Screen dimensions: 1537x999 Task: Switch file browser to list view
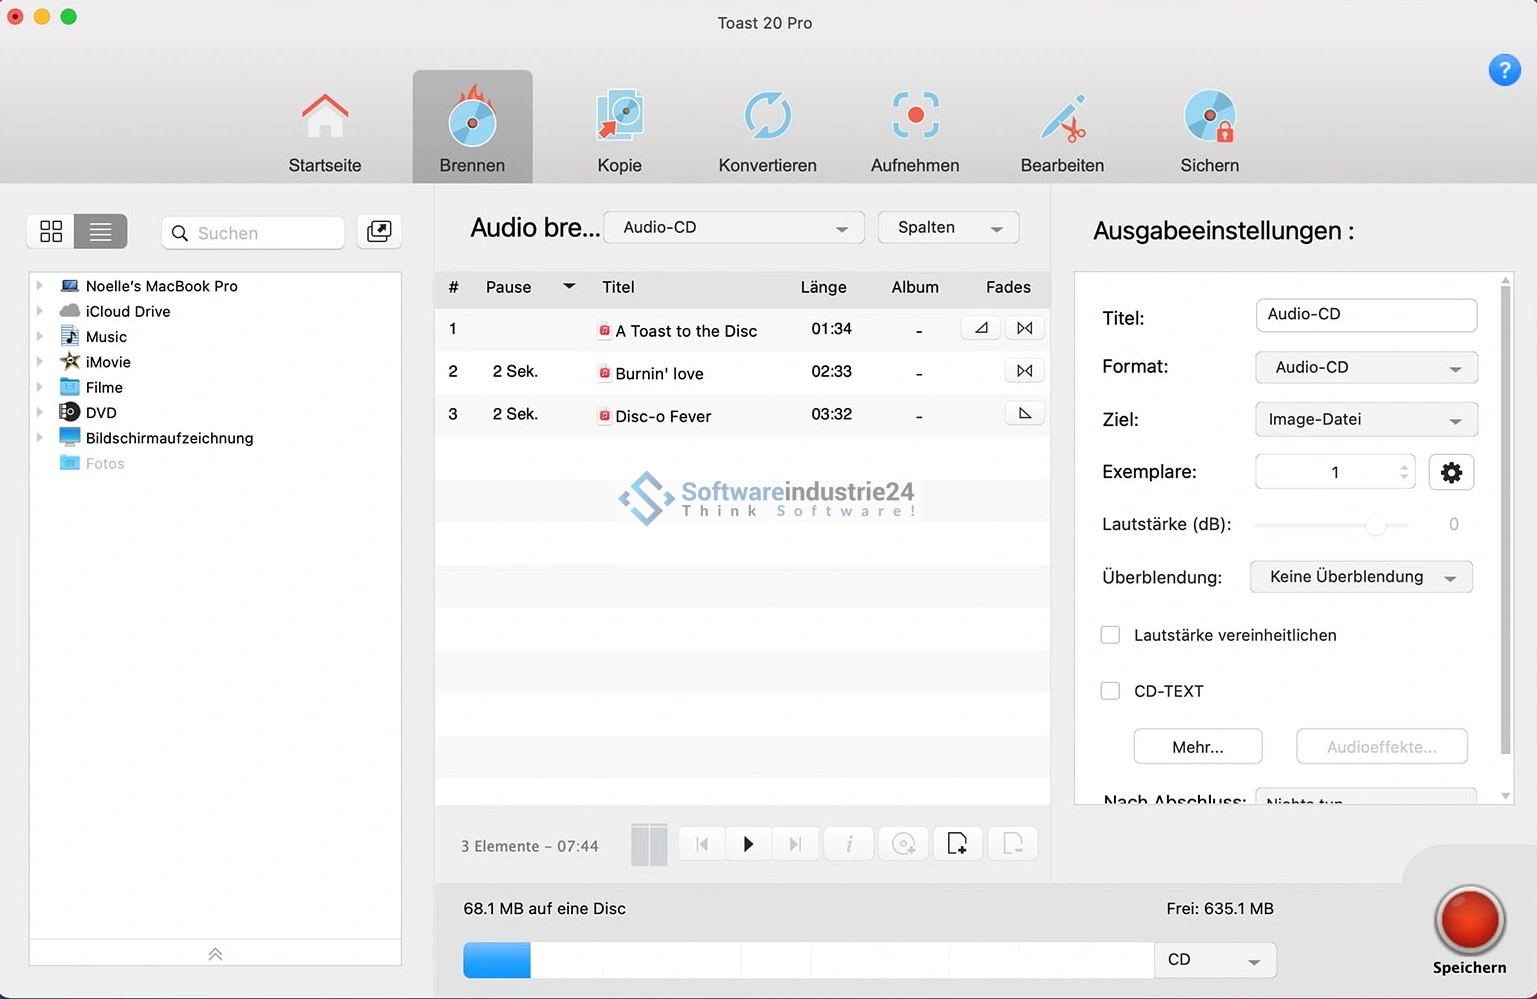tap(100, 232)
